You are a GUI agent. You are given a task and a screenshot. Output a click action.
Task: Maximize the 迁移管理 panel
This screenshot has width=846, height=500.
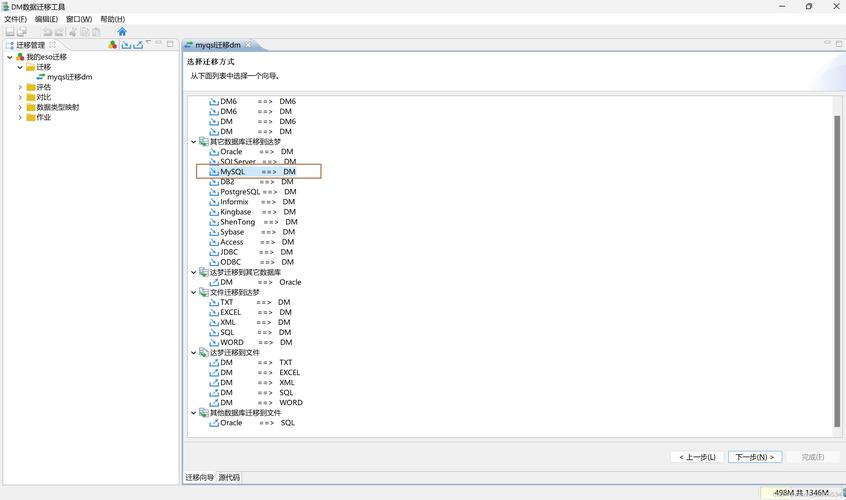[x=170, y=45]
